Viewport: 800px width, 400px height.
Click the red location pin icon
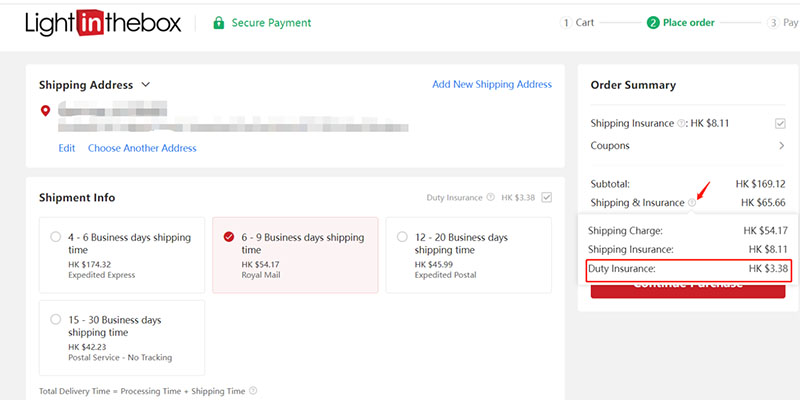(x=45, y=110)
